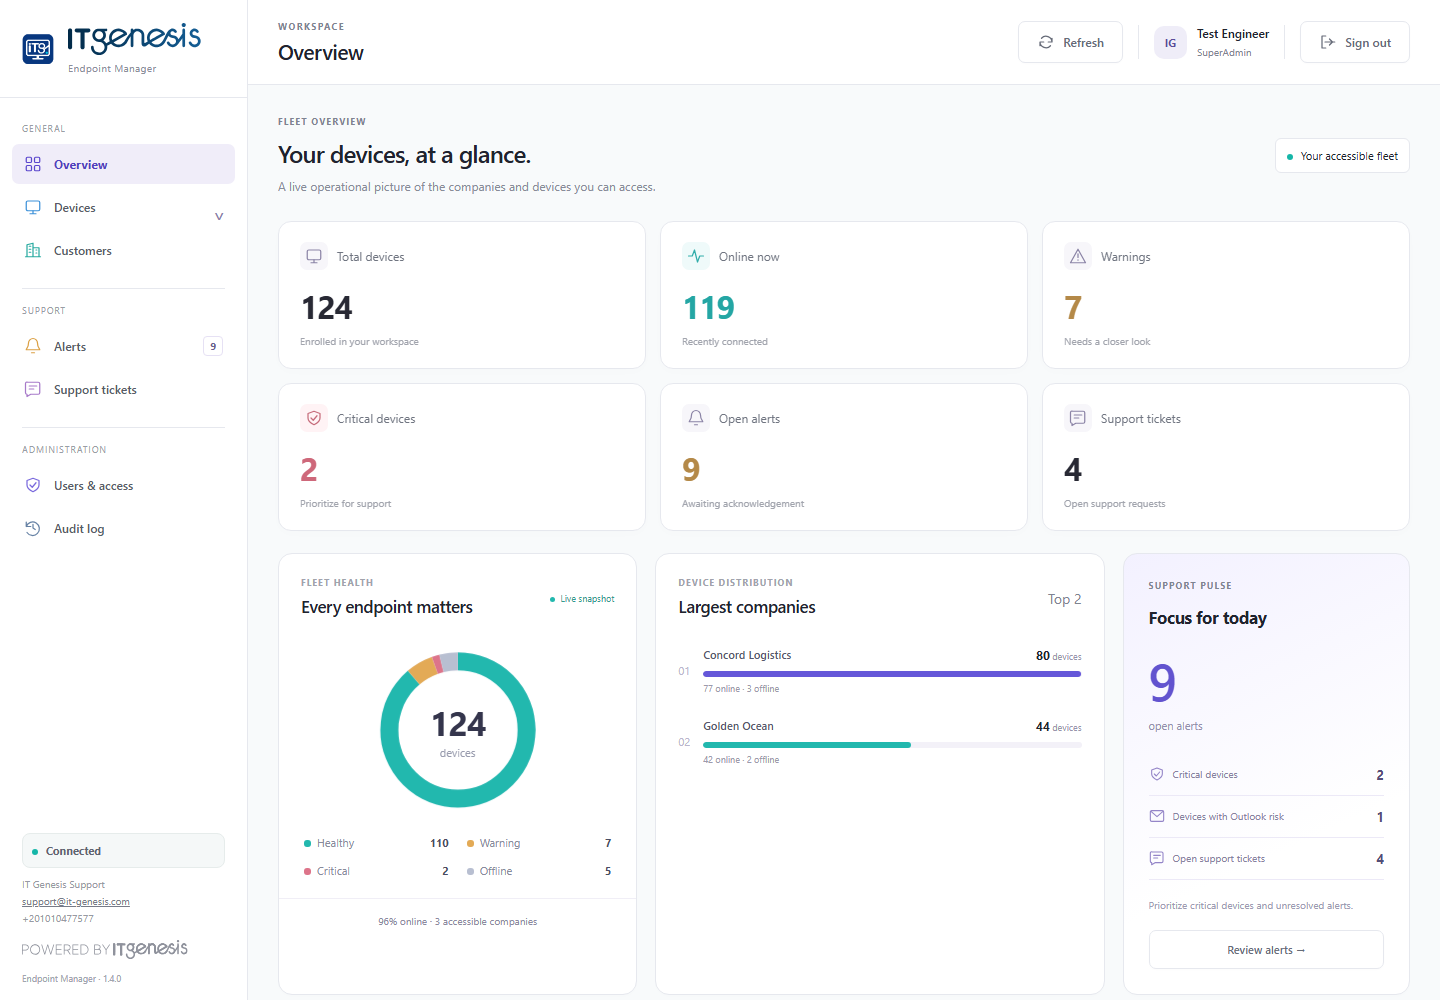Click the Alerts count badge showing 9
Screen dimensions: 1440x1000
[213, 346]
